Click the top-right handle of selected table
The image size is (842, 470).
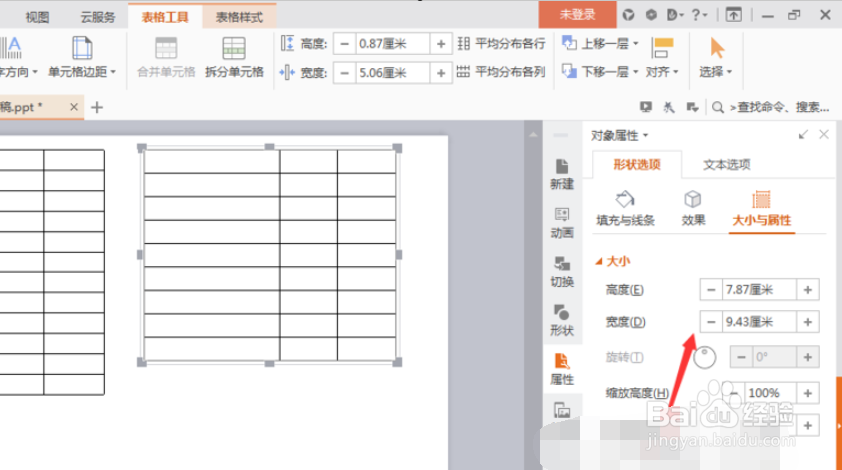click(x=397, y=148)
